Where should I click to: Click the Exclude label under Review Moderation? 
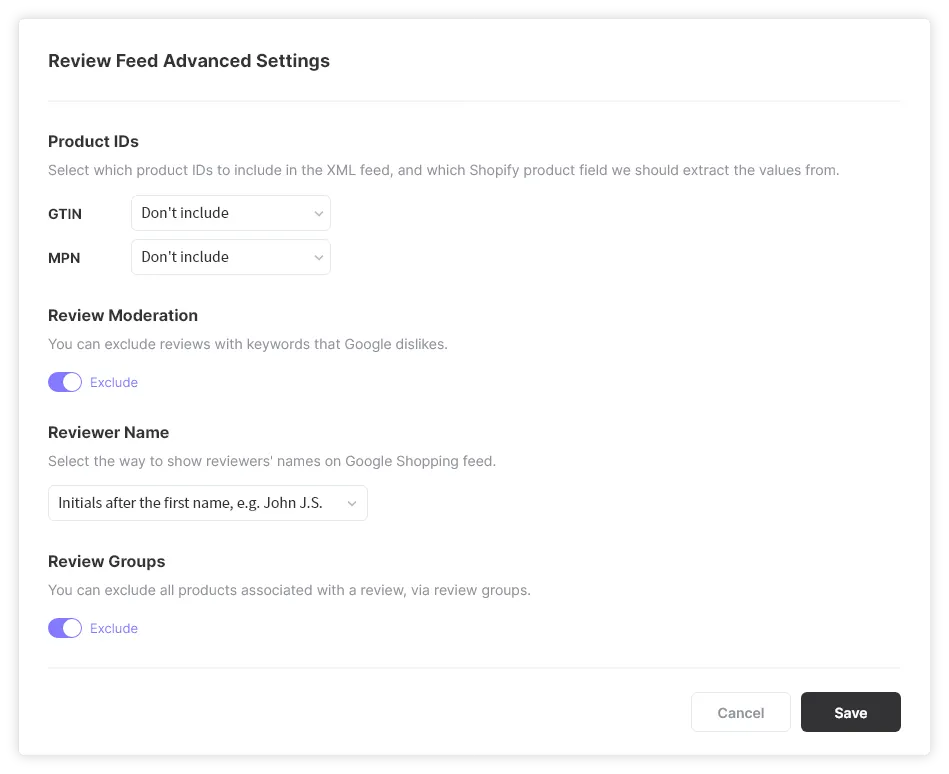pyautogui.click(x=114, y=382)
